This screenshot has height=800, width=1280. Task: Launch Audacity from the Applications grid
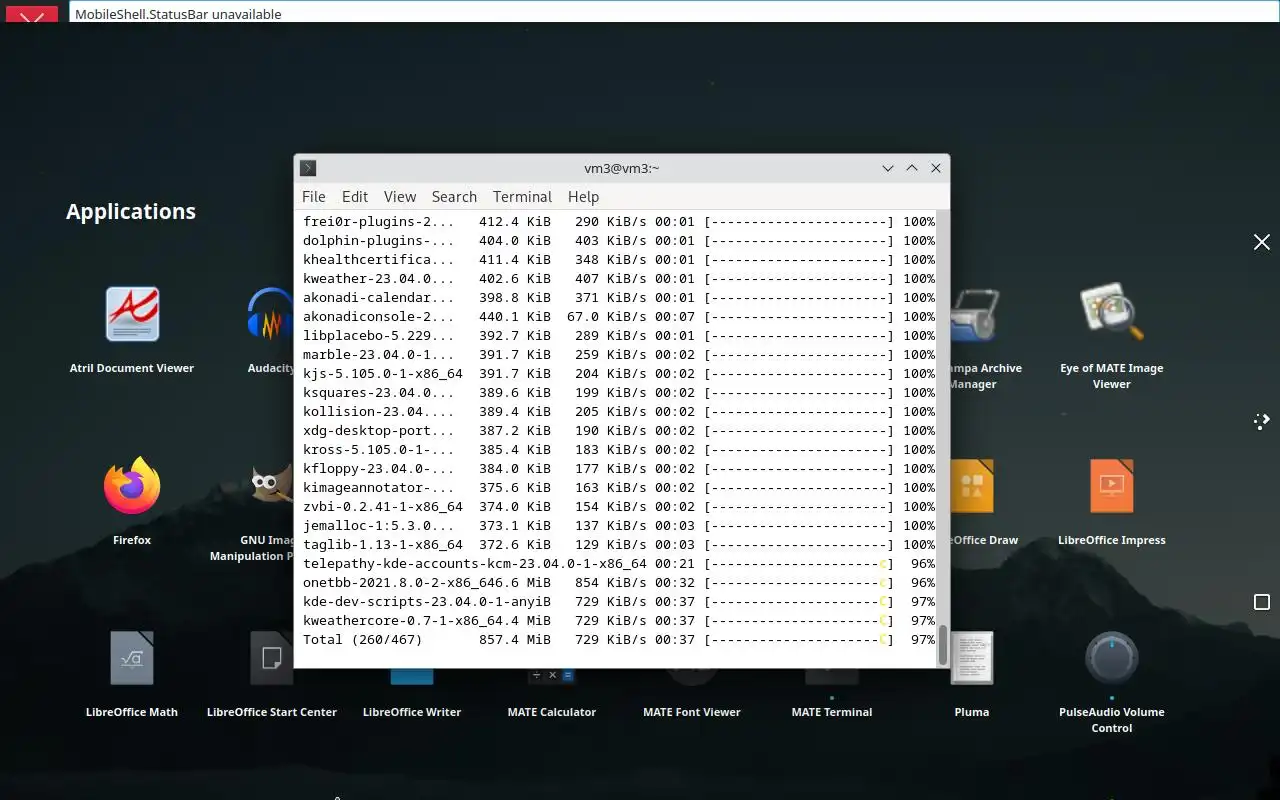(x=270, y=314)
